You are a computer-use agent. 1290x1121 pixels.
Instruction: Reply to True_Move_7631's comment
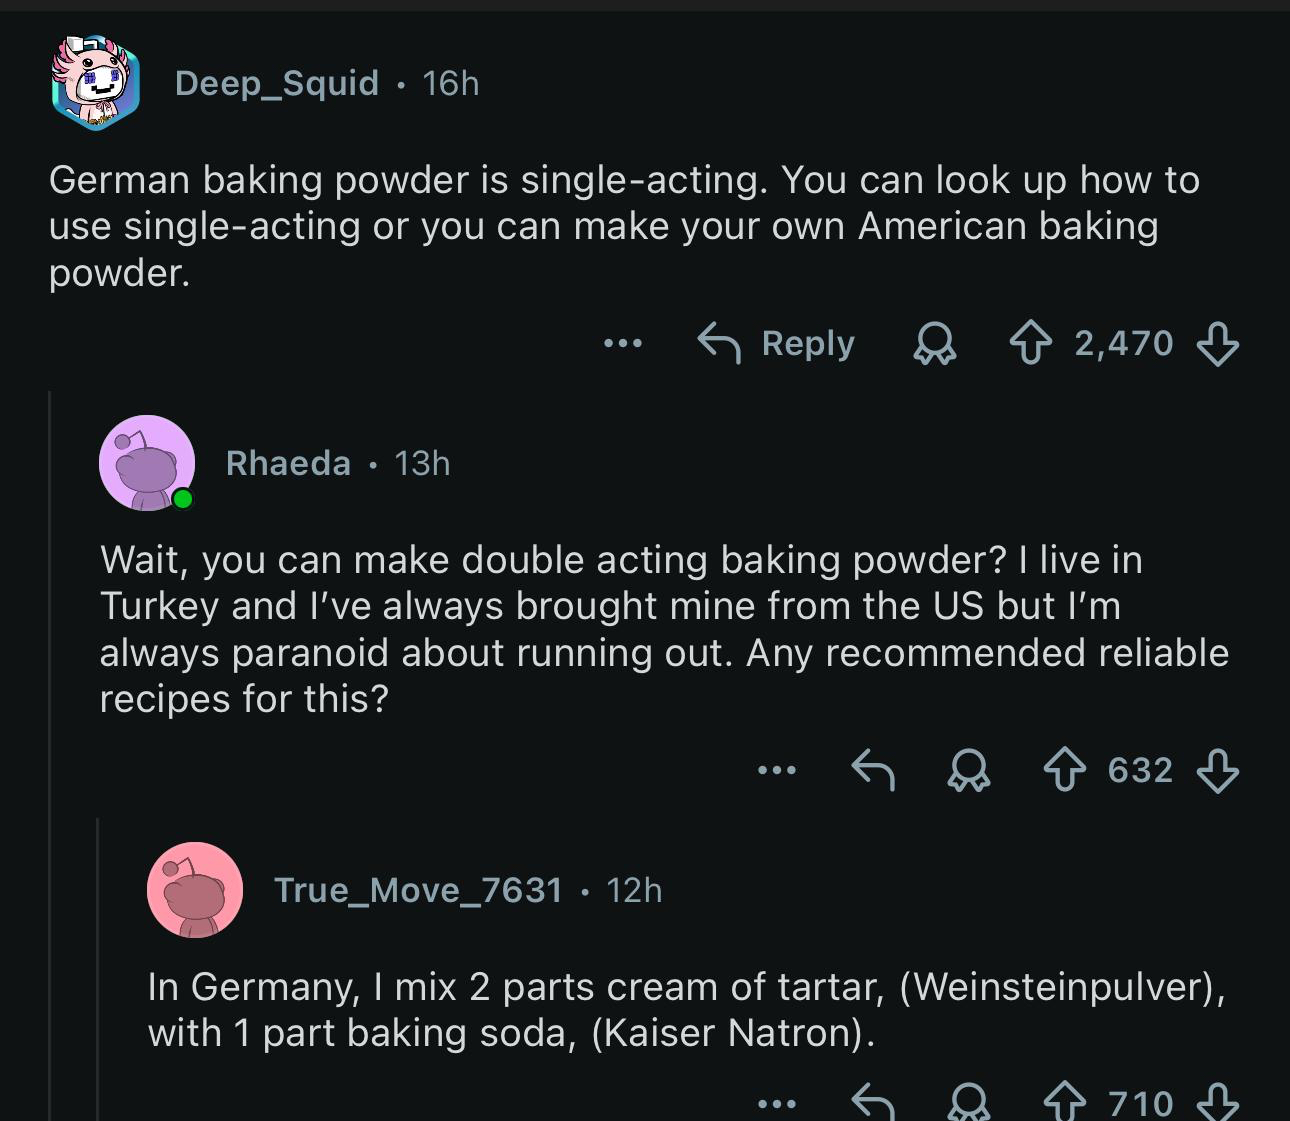point(872,1102)
